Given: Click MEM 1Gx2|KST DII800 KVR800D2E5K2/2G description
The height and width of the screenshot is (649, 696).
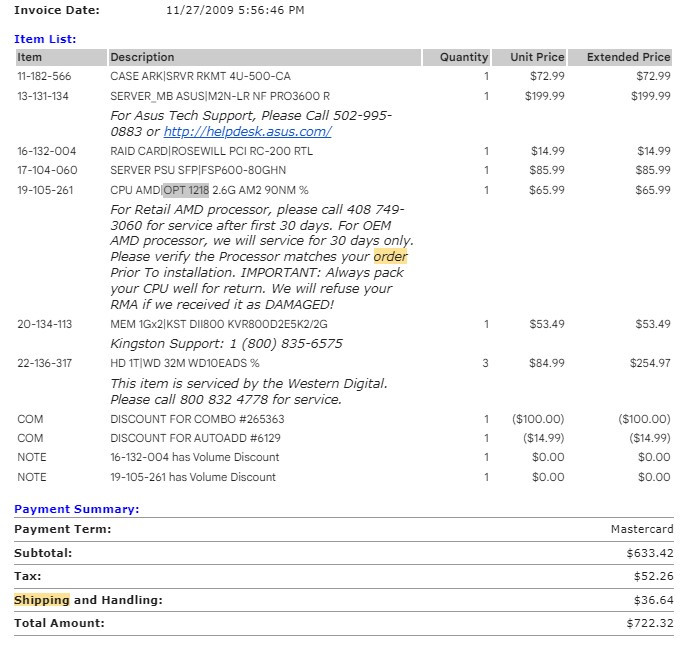Looking at the screenshot, I should coord(219,324).
